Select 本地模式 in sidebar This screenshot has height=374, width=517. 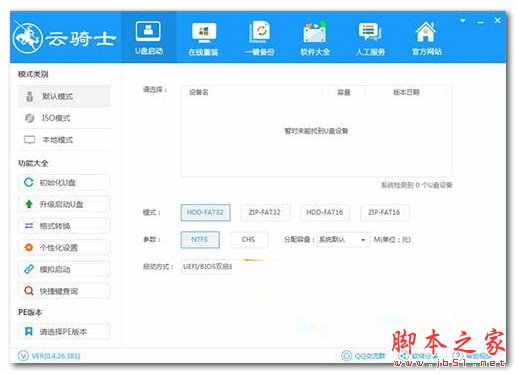point(64,140)
